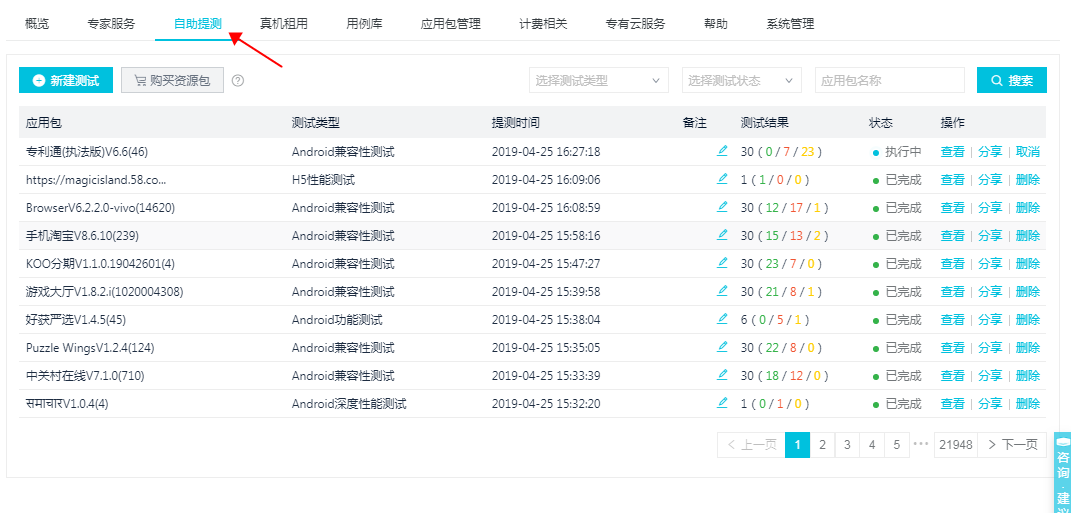Screen dimensions: 1071x513
Task: Go to page 3 in pagination
Action: tap(847, 445)
